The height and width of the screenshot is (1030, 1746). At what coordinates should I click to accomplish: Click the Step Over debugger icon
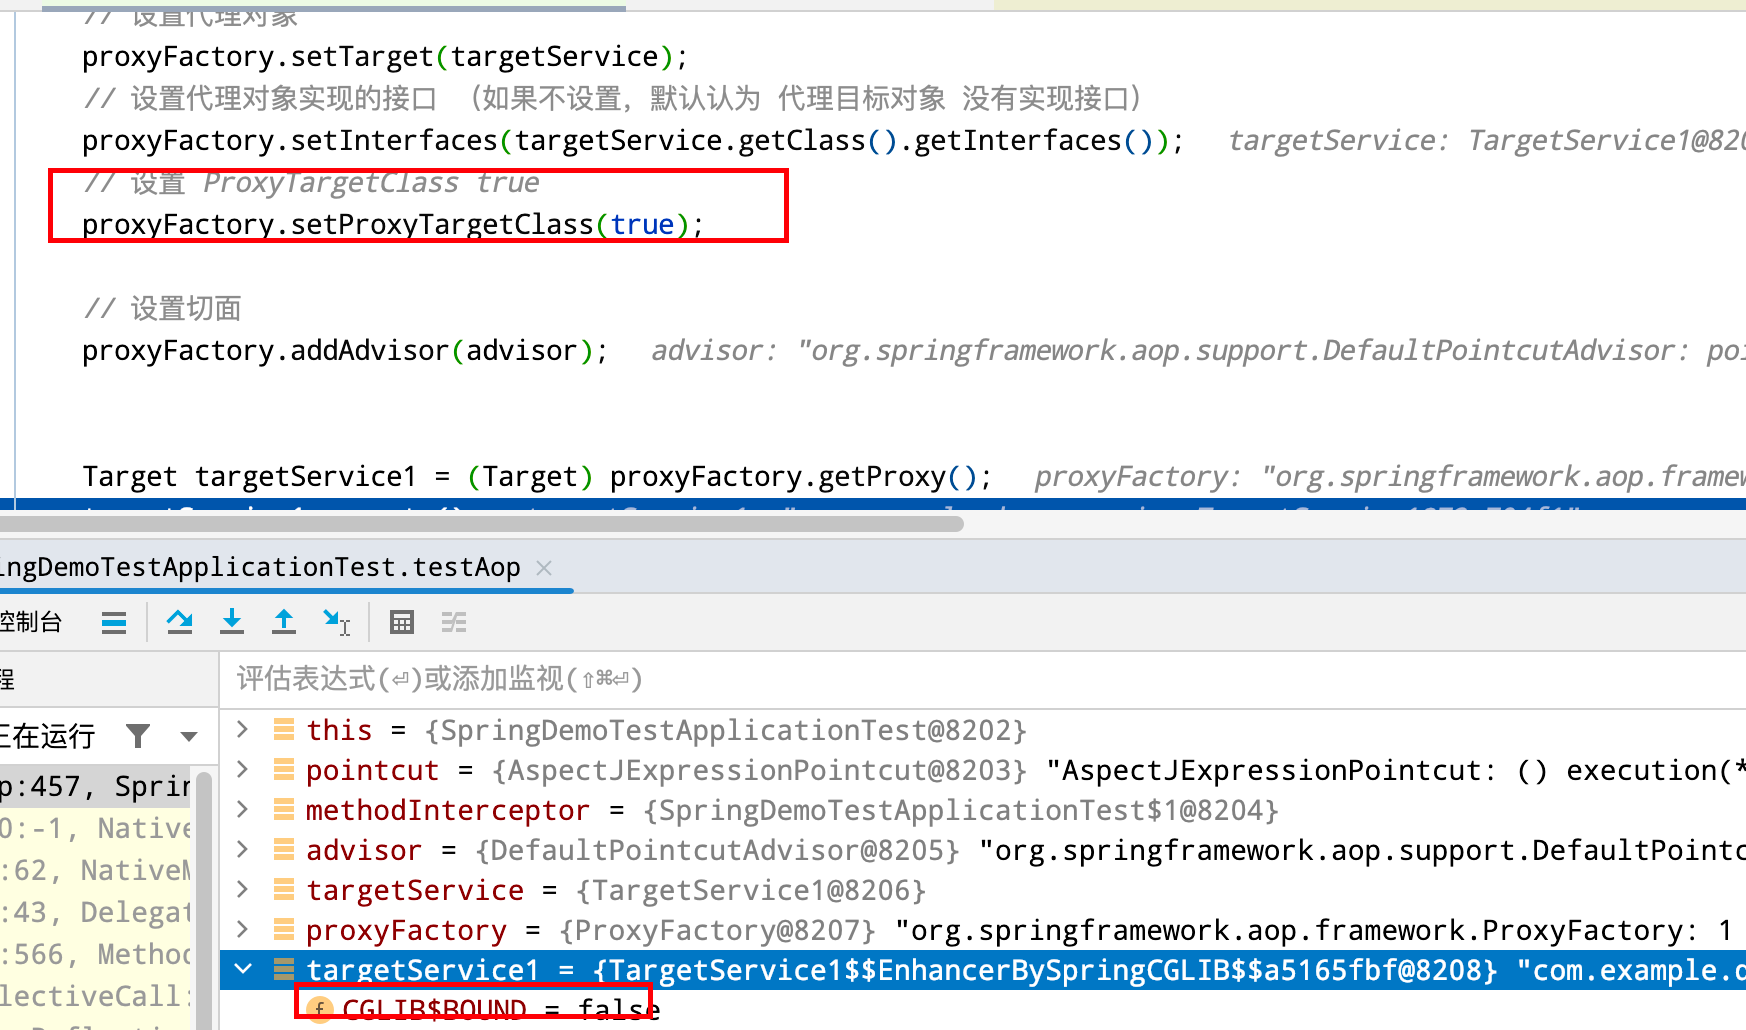click(x=180, y=622)
